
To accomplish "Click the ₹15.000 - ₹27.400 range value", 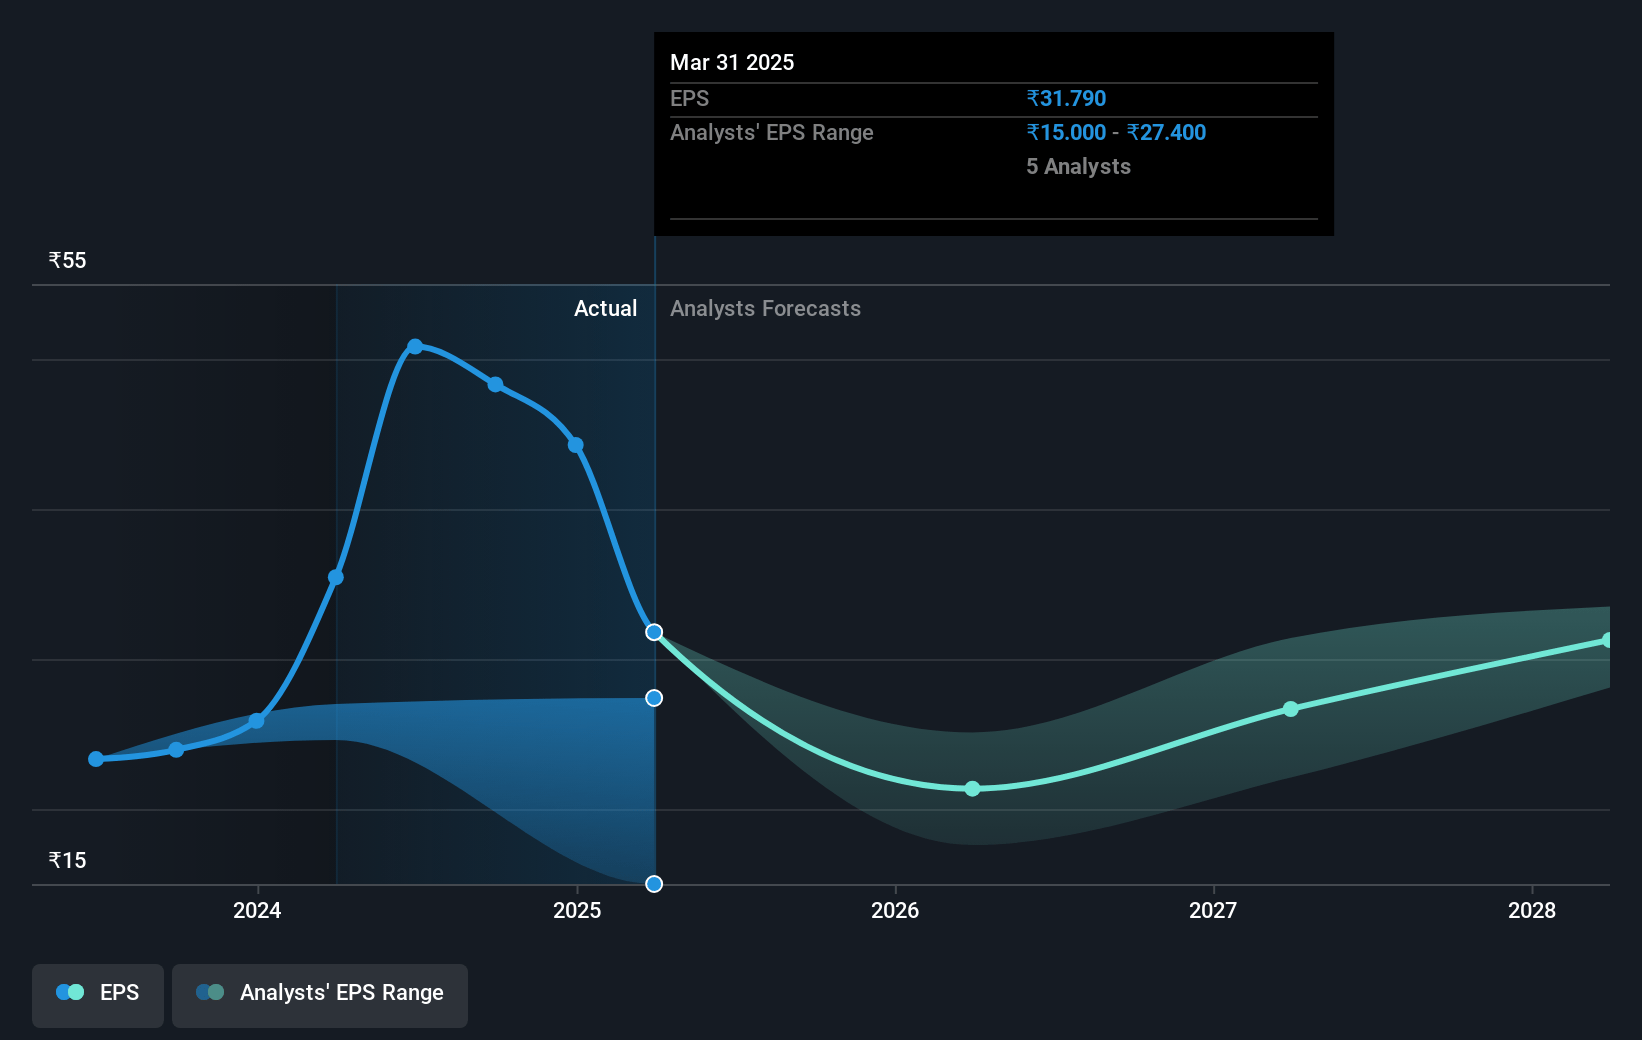I will 1116,132.
